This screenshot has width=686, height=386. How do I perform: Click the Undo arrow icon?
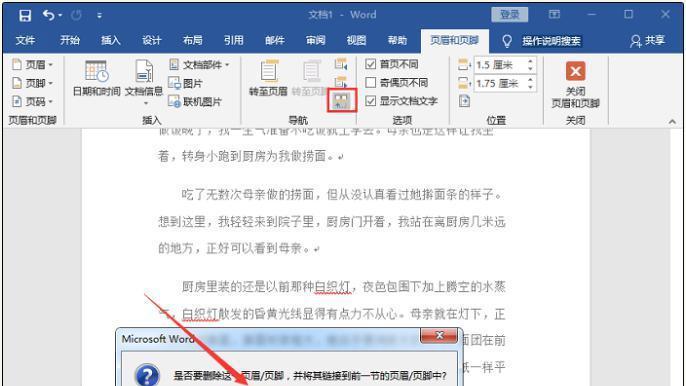tap(48, 15)
